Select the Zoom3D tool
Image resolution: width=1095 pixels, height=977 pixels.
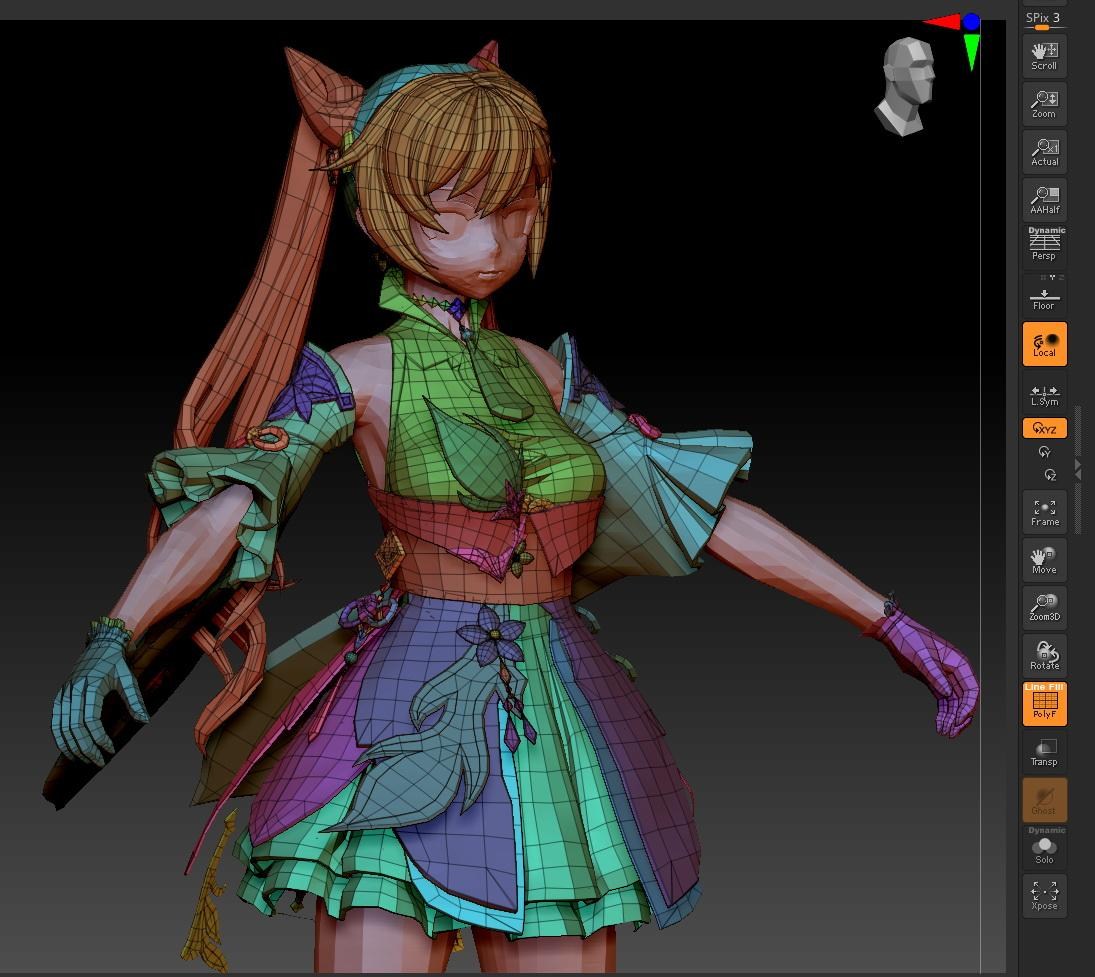click(x=1044, y=608)
